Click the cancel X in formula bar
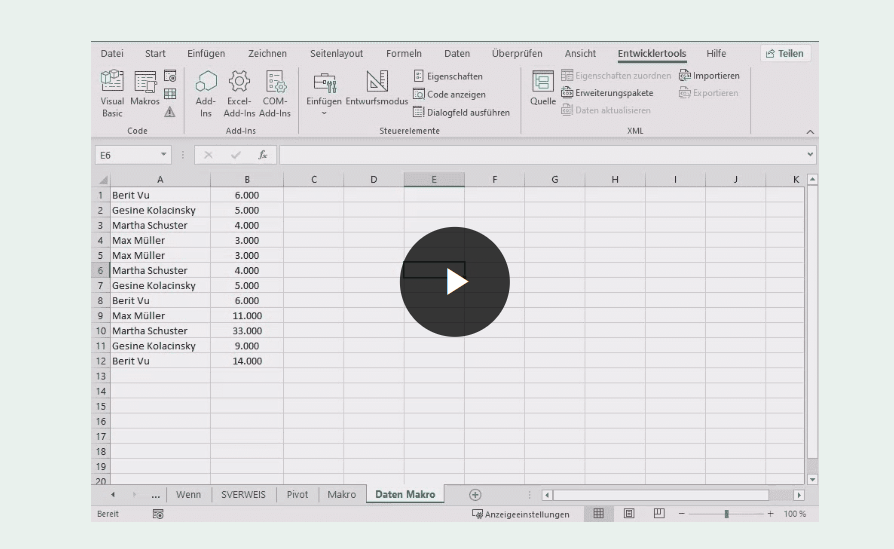The height and width of the screenshot is (549, 894). click(x=208, y=155)
